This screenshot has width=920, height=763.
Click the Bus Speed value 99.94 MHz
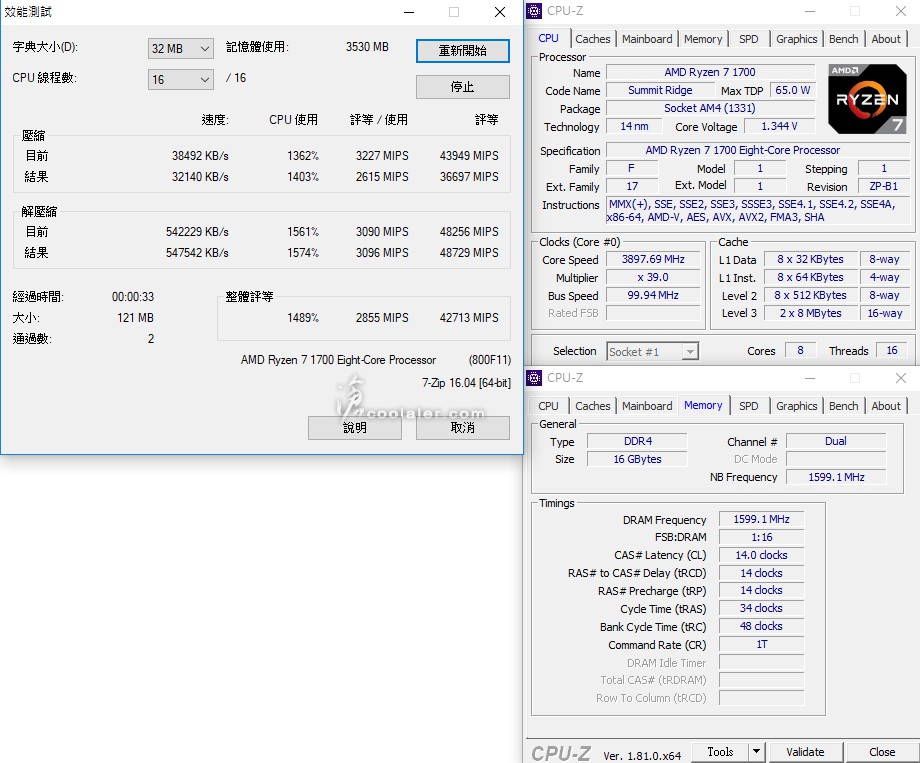(653, 295)
